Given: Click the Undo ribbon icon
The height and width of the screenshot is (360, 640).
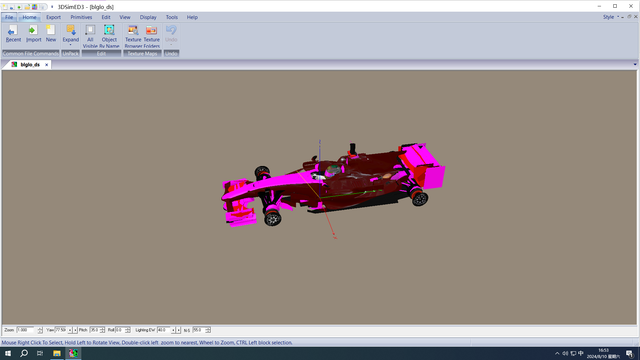Looking at the screenshot, I should 171,30.
